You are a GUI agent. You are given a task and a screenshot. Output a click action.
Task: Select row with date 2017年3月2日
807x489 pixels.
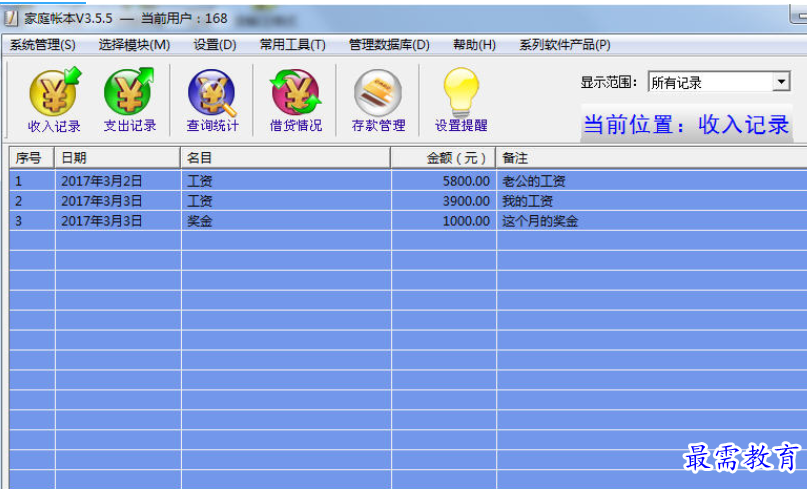click(408, 181)
